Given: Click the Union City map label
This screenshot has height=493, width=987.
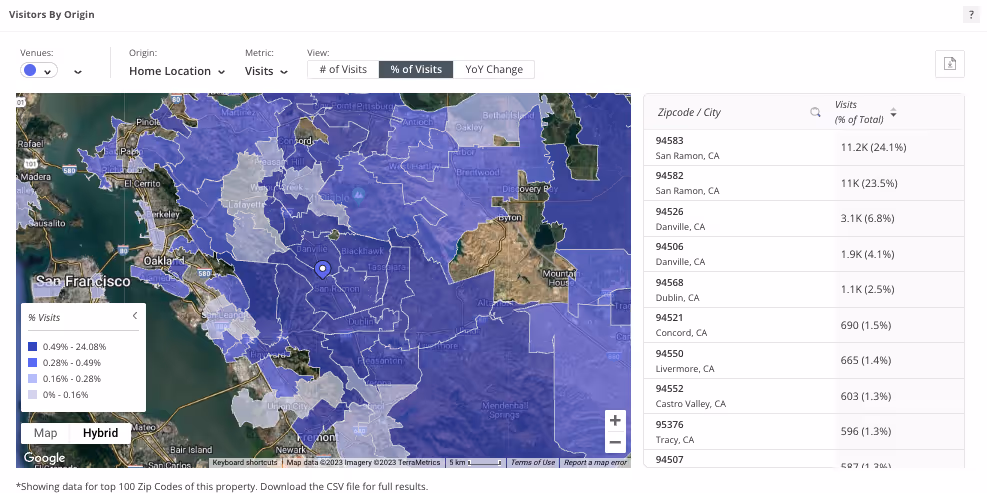Looking at the screenshot, I should click(x=288, y=406).
